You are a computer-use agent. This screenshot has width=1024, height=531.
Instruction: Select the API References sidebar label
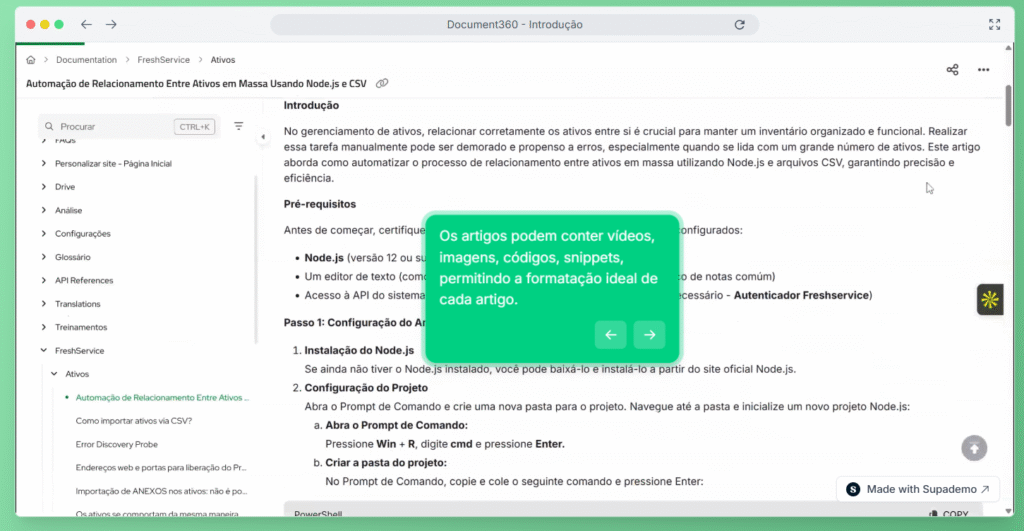84,280
